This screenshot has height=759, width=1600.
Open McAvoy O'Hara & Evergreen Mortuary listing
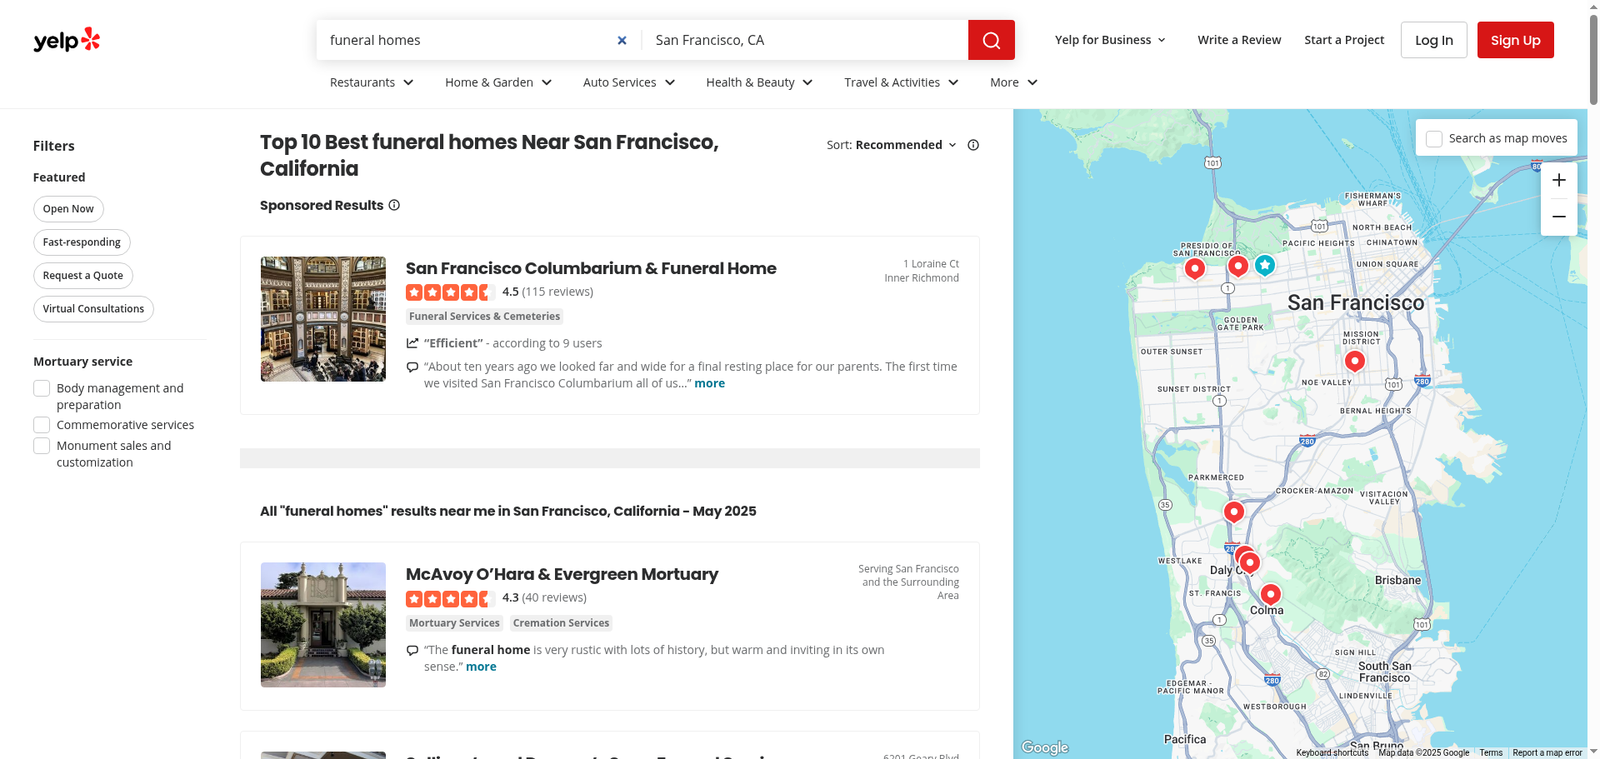pos(562,574)
